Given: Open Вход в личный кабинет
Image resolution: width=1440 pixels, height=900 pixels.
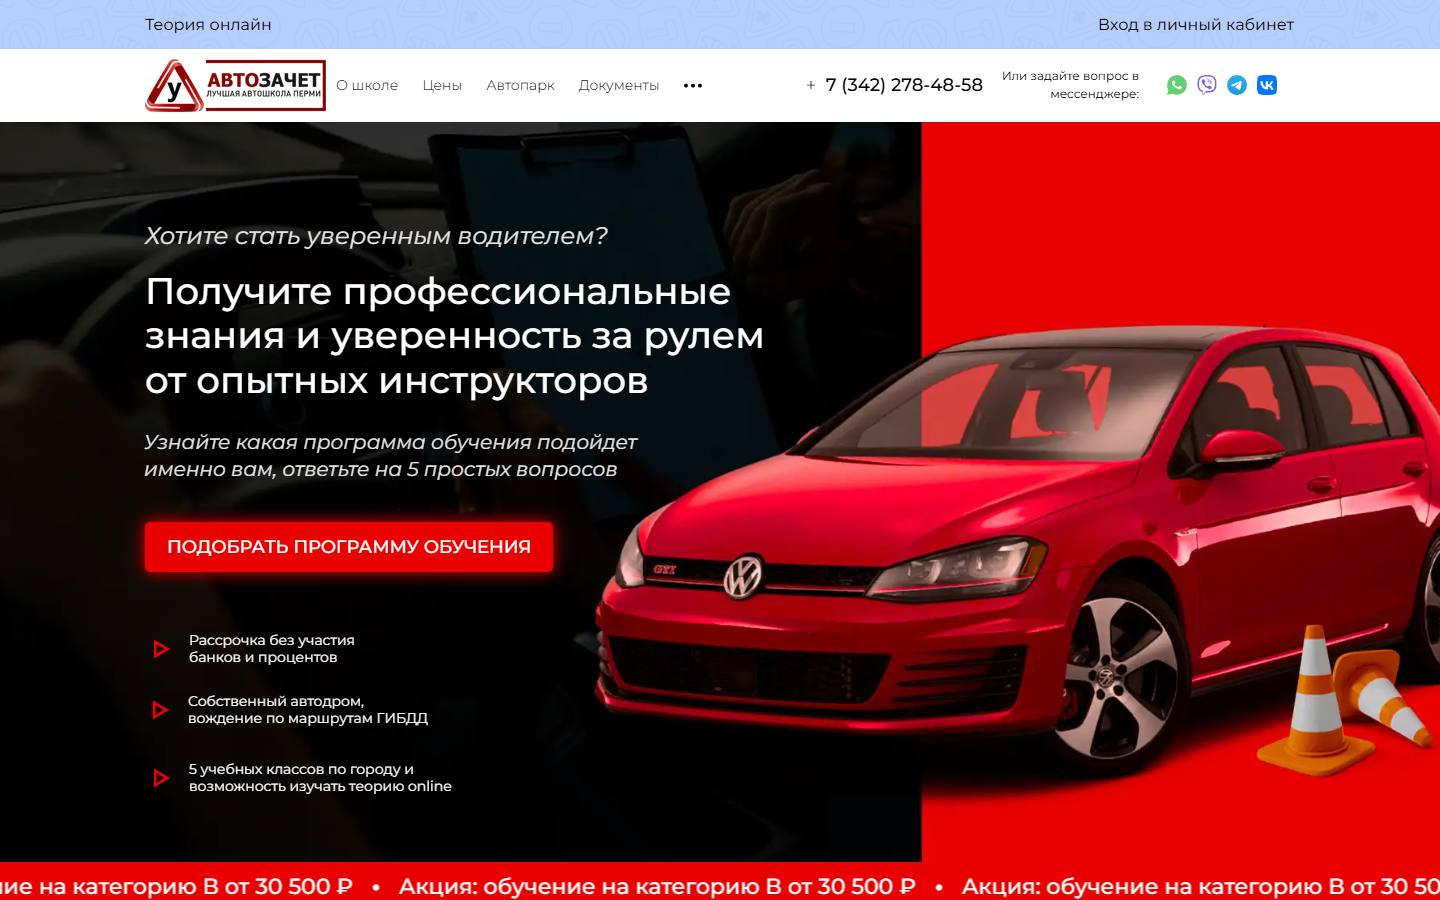Looking at the screenshot, I should 1196,24.
